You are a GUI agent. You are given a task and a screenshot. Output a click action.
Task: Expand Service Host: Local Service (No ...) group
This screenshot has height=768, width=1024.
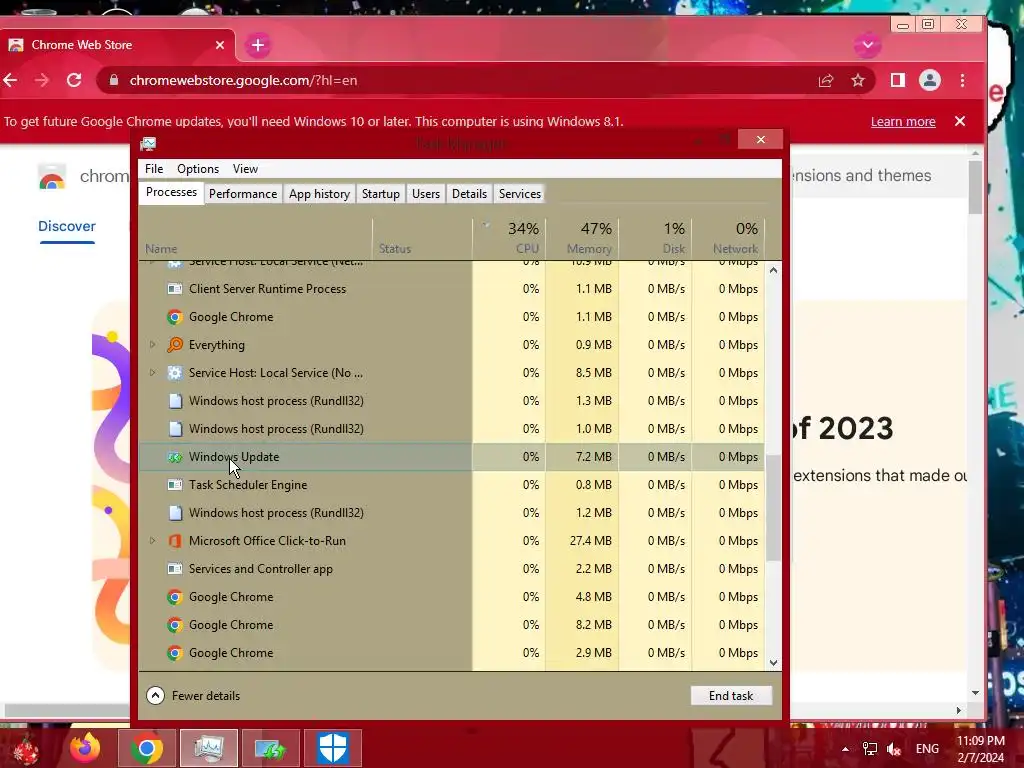(x=152, y=373)
